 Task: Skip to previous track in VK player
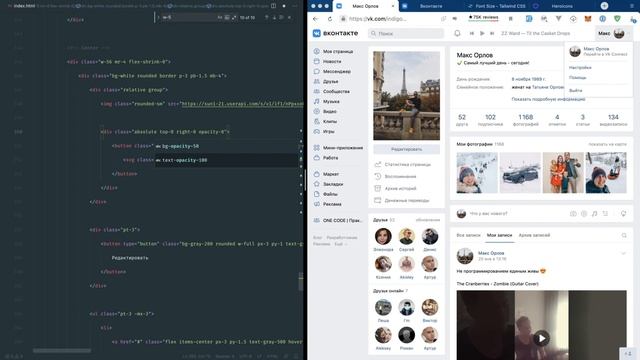click(x=471, y=33)
